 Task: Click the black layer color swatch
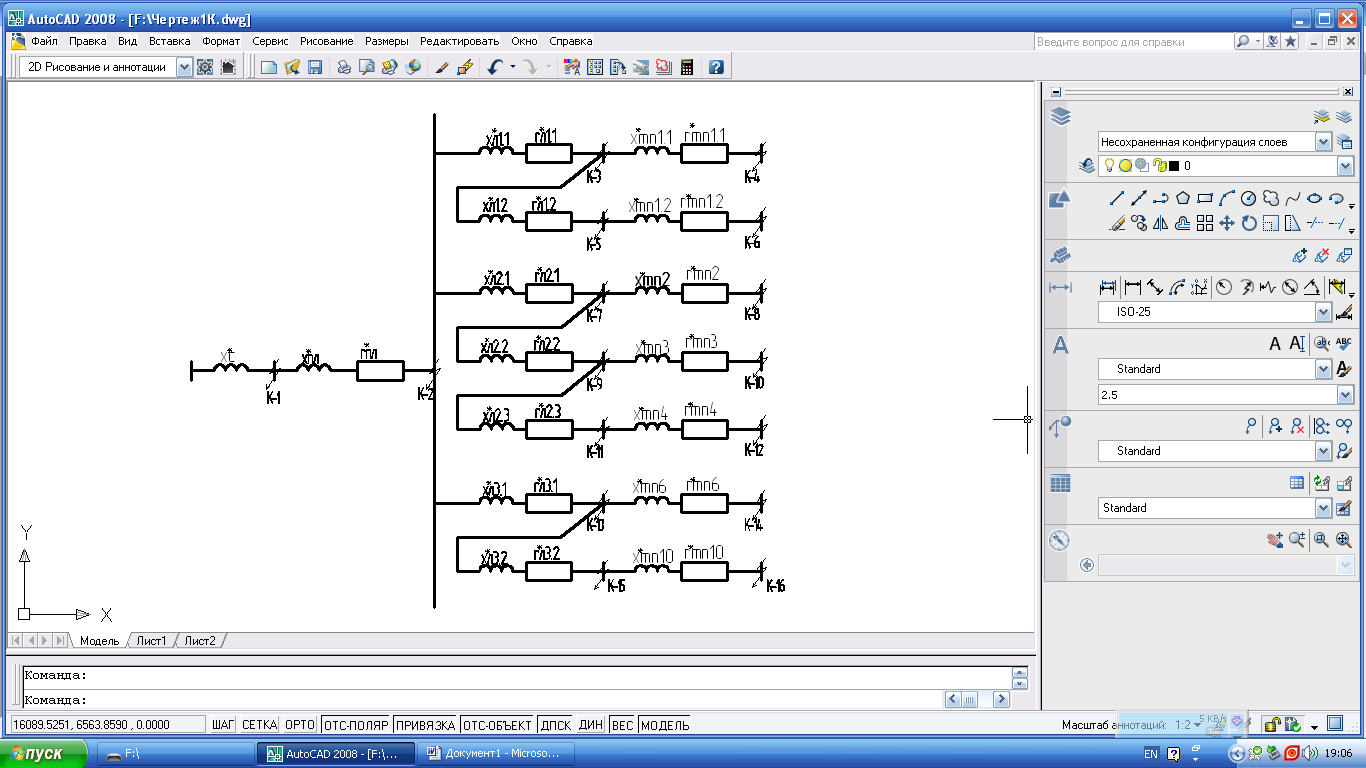tap(1173, 166)
